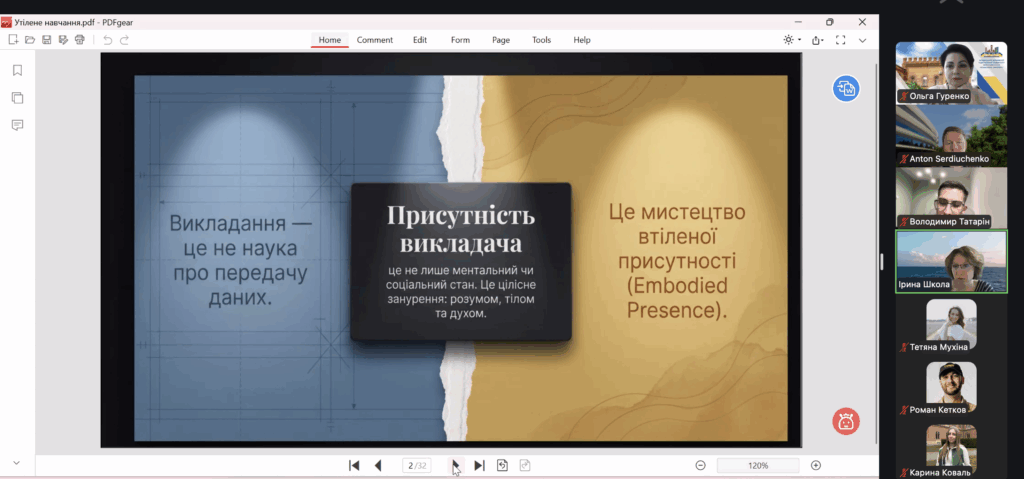The width and height of the screenshot is (1024, 479).
Task: Open the comments/annotations sidebar panel
Action: [x=17, y=125]
